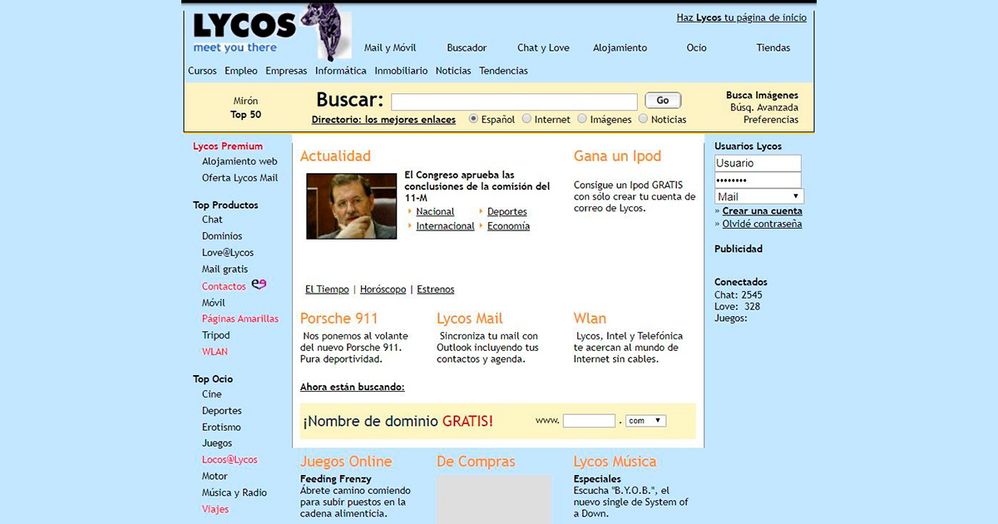Open the .com domain extension dropdown
Image resolution: width=998 pixels, height=524 pixels.
tap(645, 421)
